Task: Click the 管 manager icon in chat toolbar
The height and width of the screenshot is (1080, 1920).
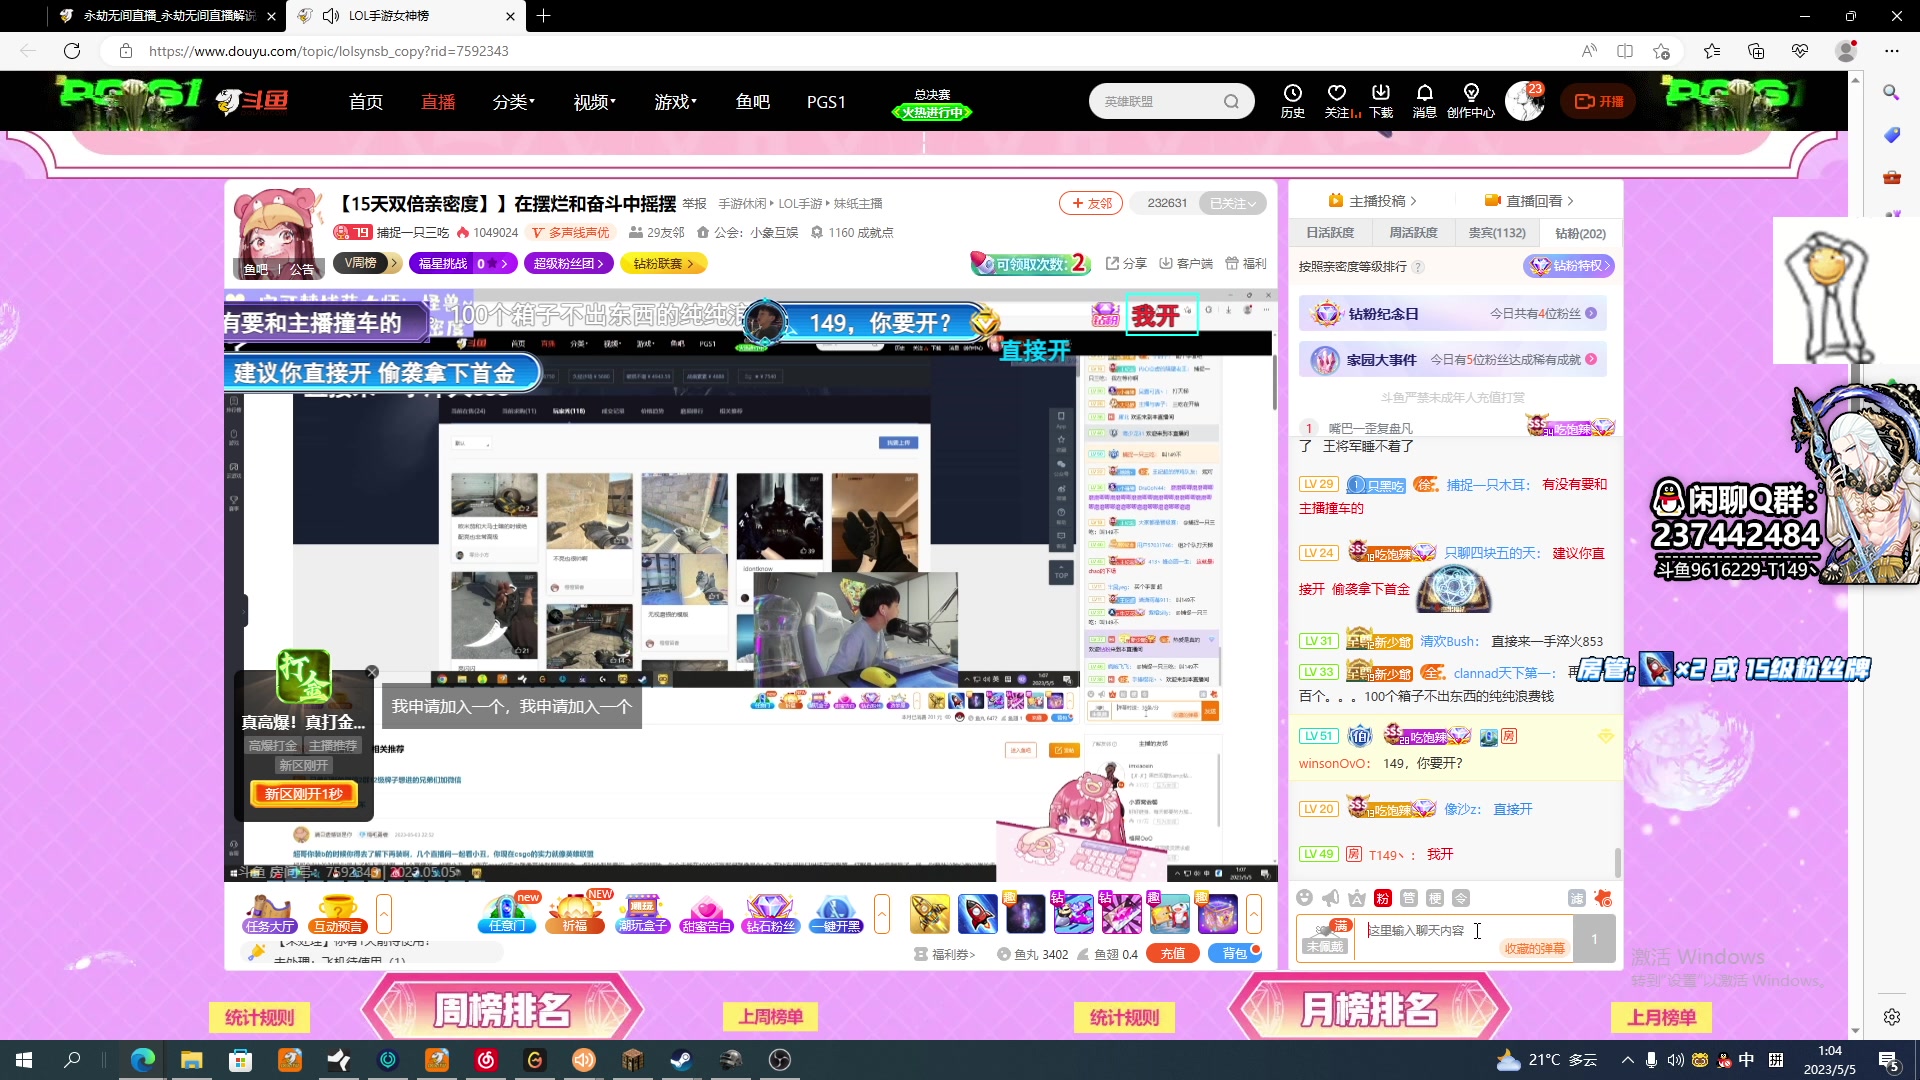Action: pos(1409,898)
